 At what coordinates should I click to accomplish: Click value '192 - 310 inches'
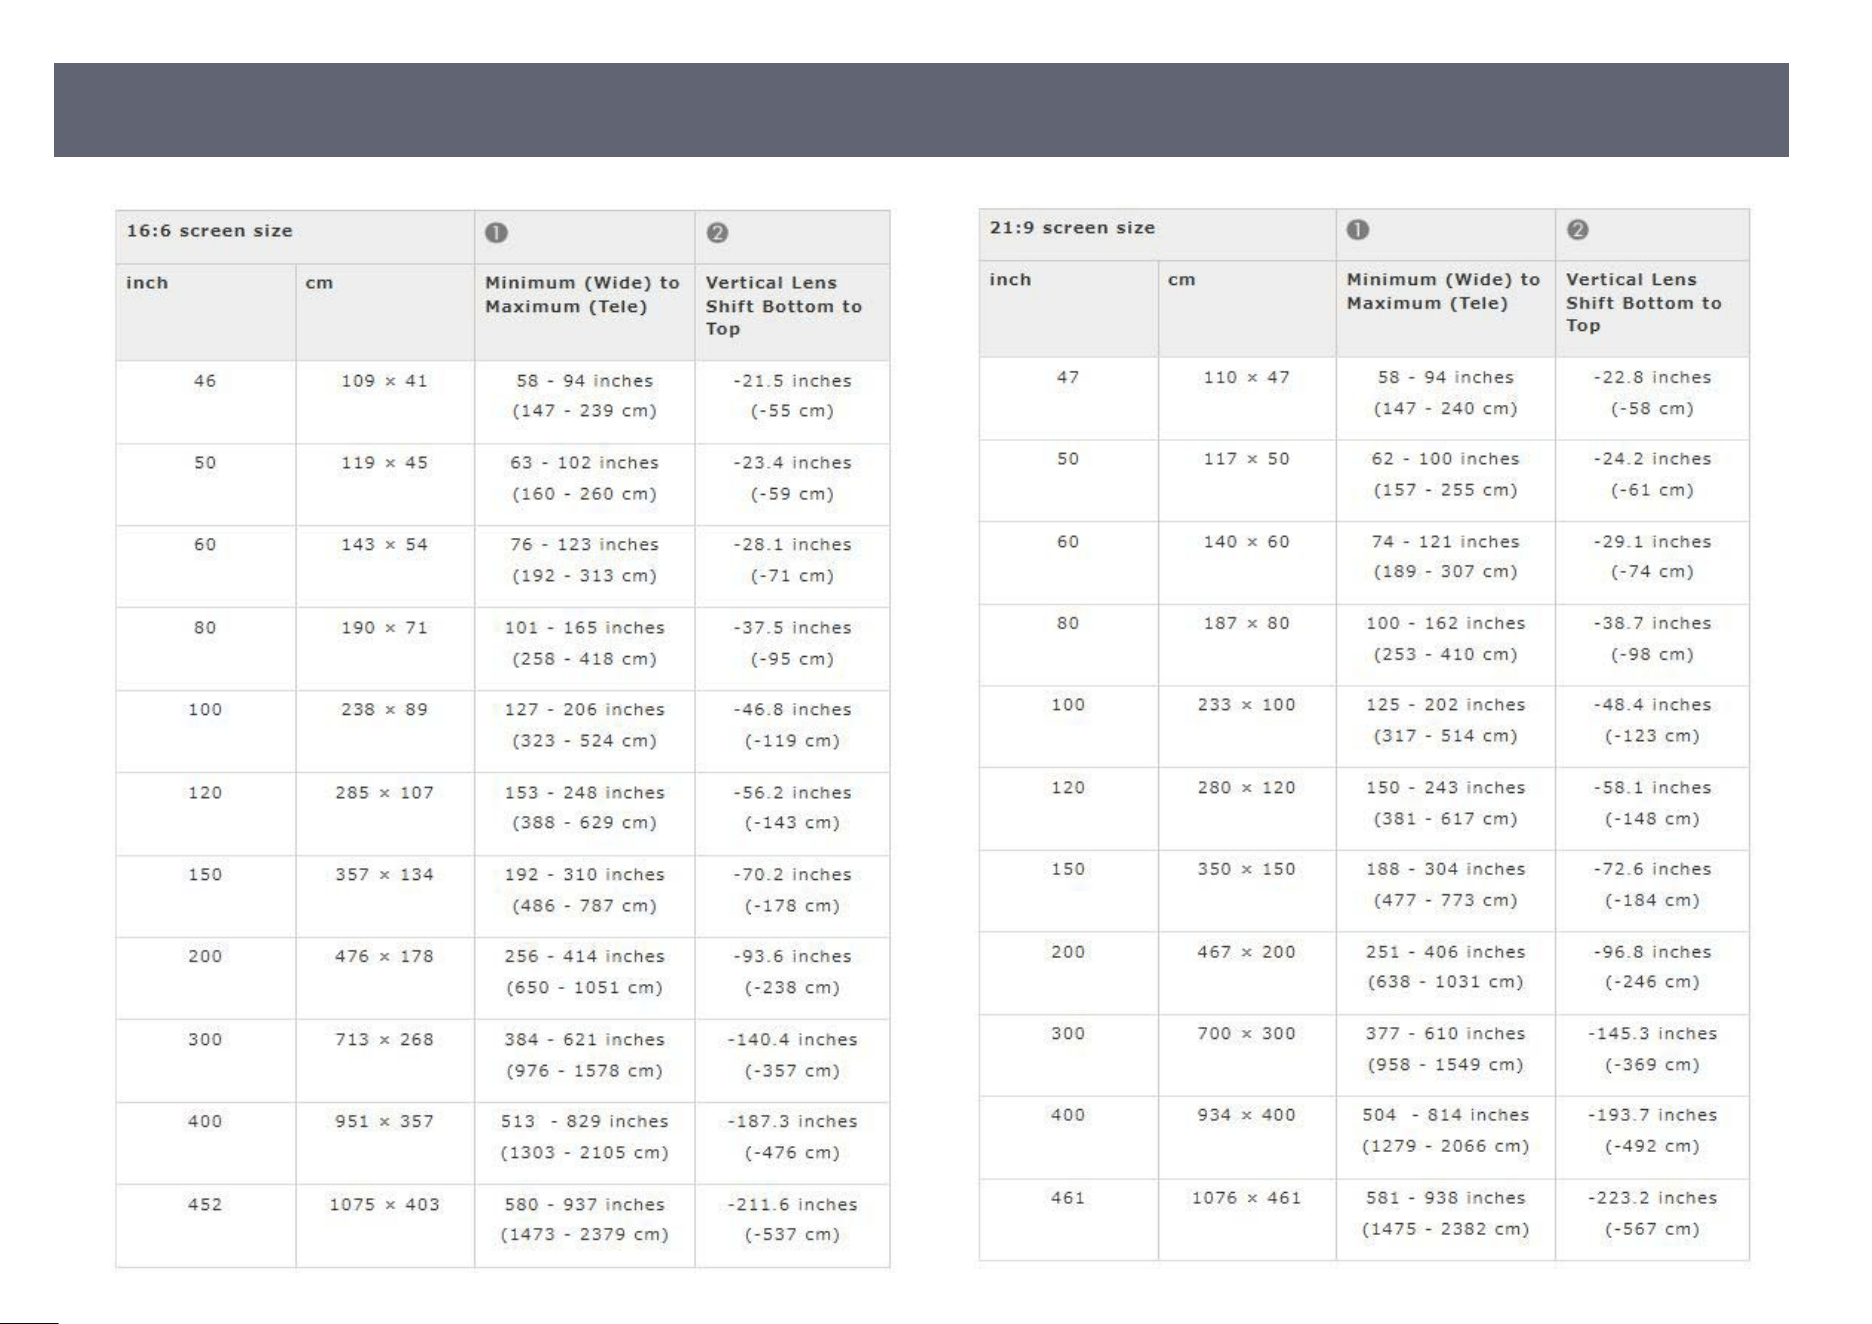click(x=584, y=875)
